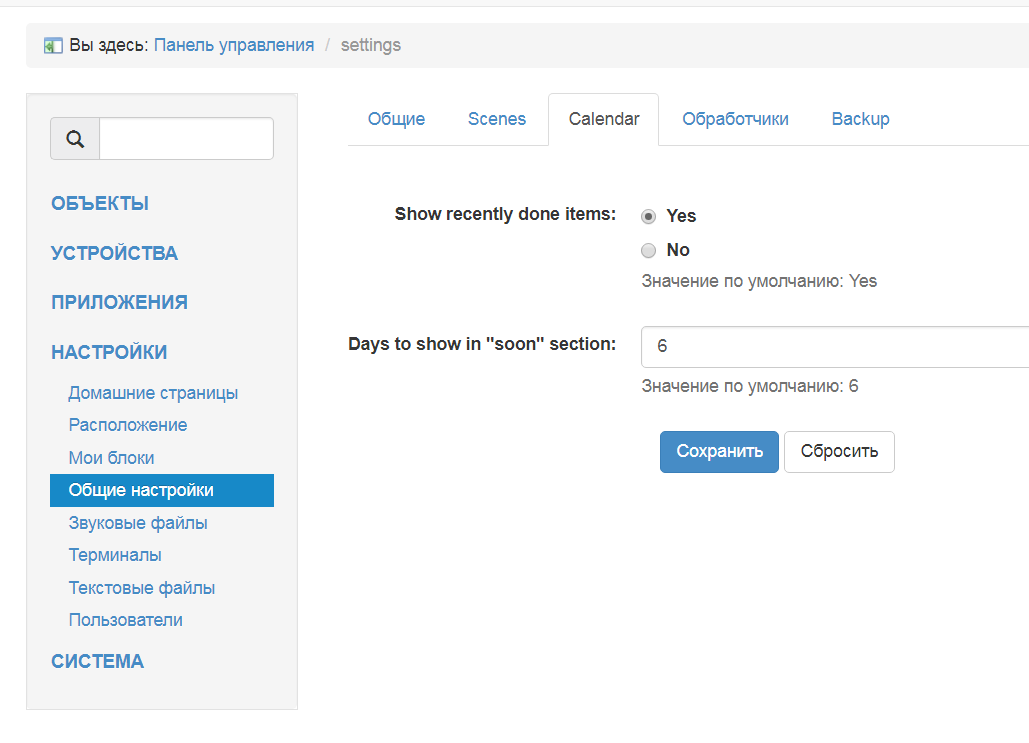
Task: Switch to the Общие tab
Action: click(x=396, y=119)
